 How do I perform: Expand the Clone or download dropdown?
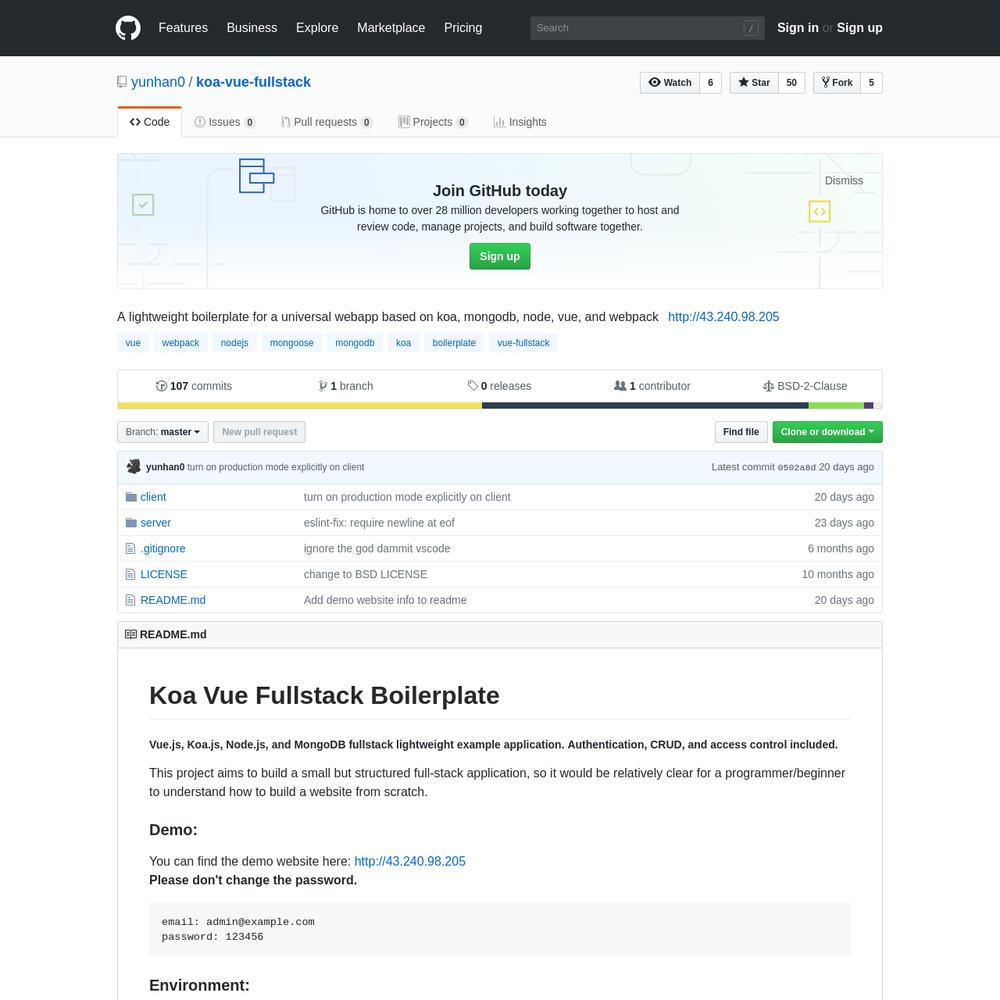827,432
